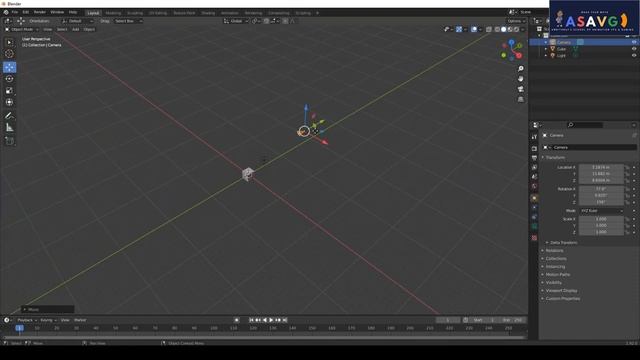
Task: Open the Scene properties tab
Action: (x=534, y=177)
